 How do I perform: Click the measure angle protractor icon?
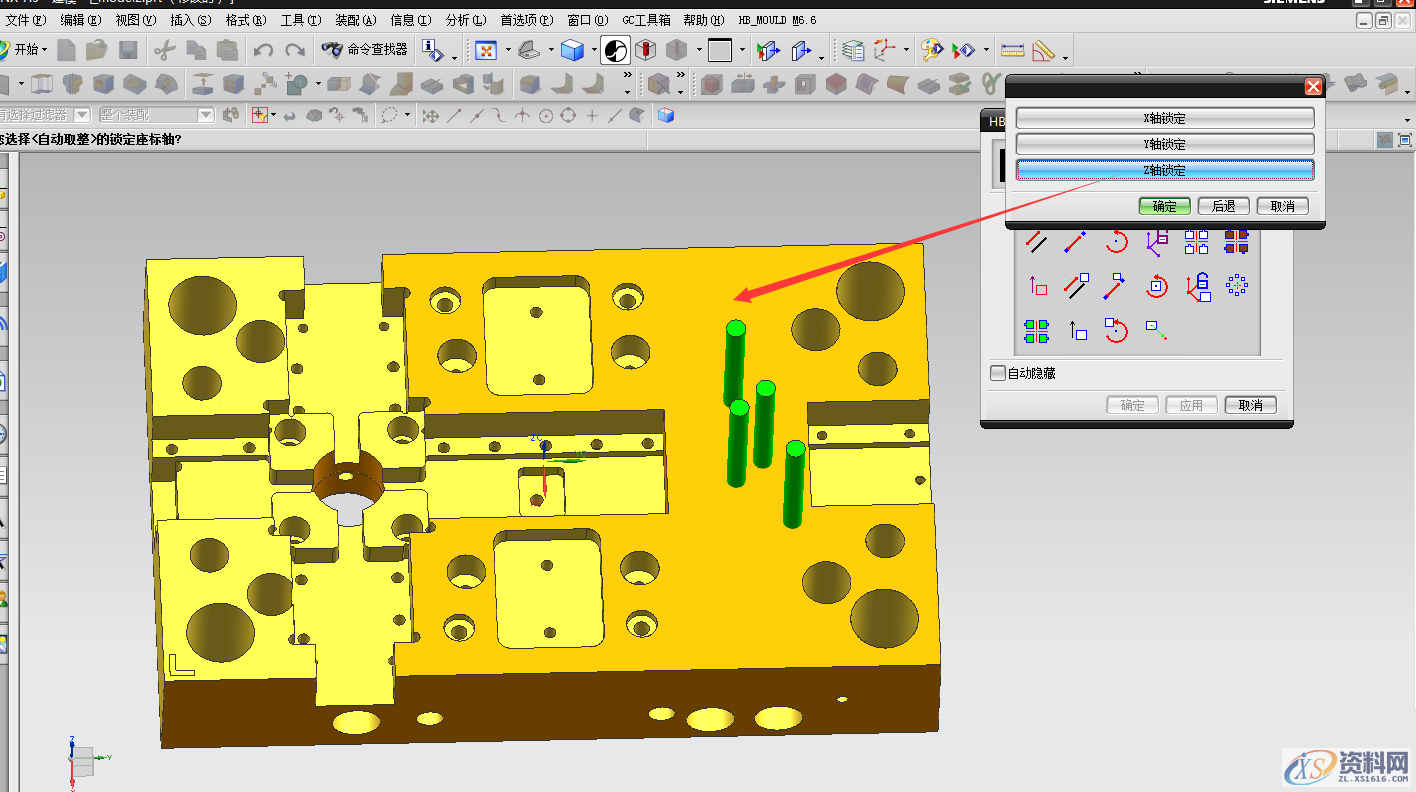1043,49
